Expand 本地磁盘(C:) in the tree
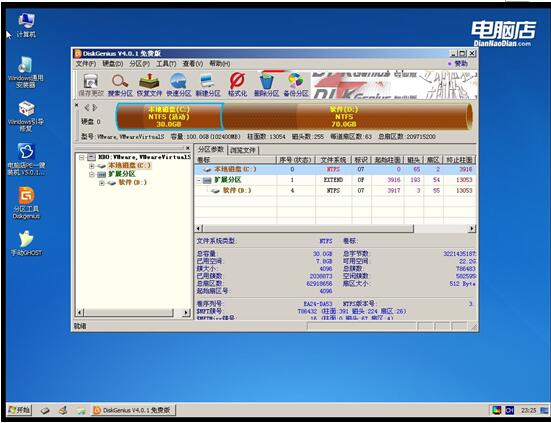The height and width of the screenshot is (423, 551). tap(92, 165)
